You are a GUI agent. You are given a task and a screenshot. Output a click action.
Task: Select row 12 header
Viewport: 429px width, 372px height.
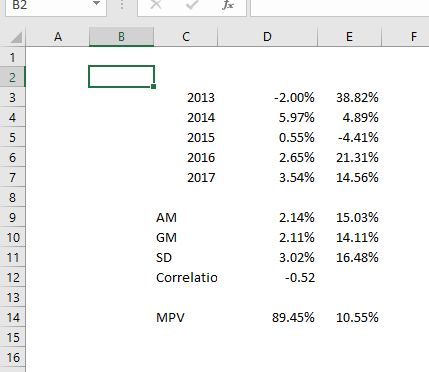point(13,277)
